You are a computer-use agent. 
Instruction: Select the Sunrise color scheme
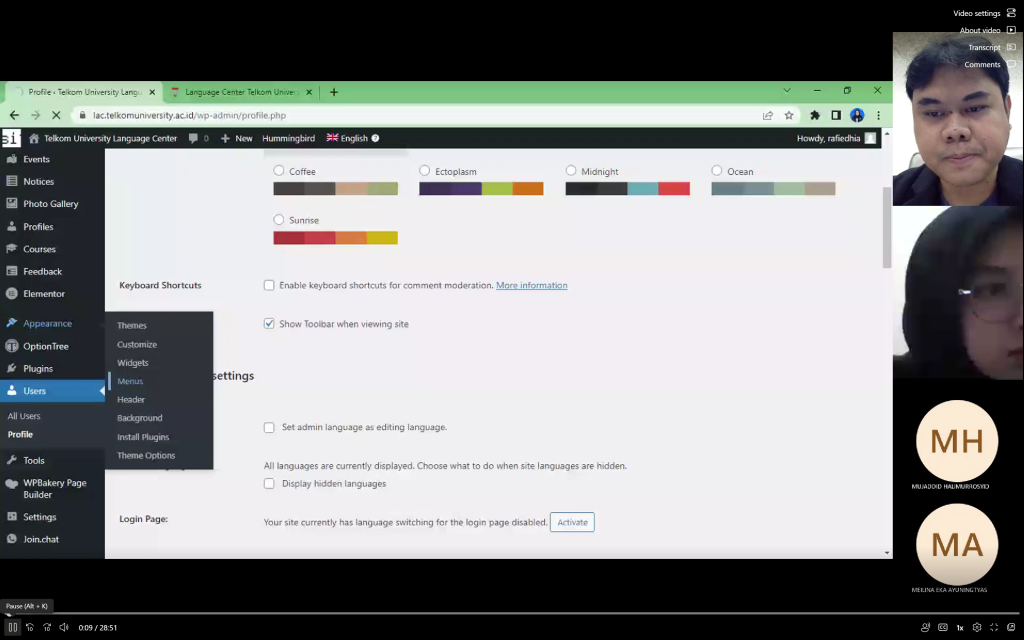click(279, 219)
